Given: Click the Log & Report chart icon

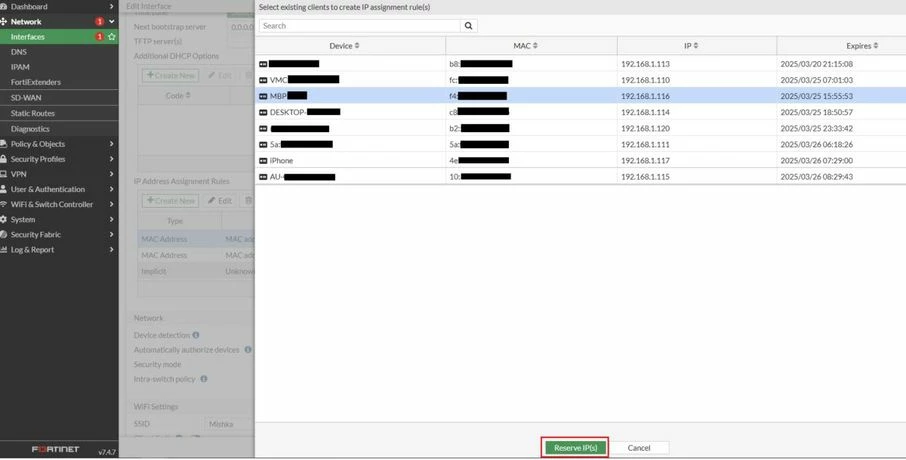Looking at the screenshot, I should pos(3,250).
